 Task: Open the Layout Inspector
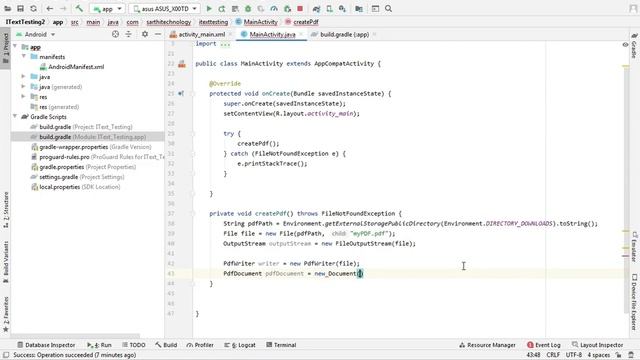598,345
